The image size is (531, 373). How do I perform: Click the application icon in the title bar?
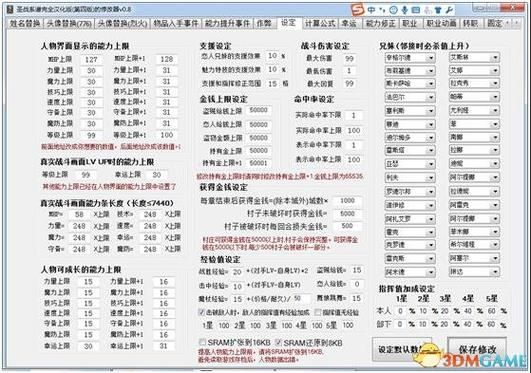tap(10, 9)
